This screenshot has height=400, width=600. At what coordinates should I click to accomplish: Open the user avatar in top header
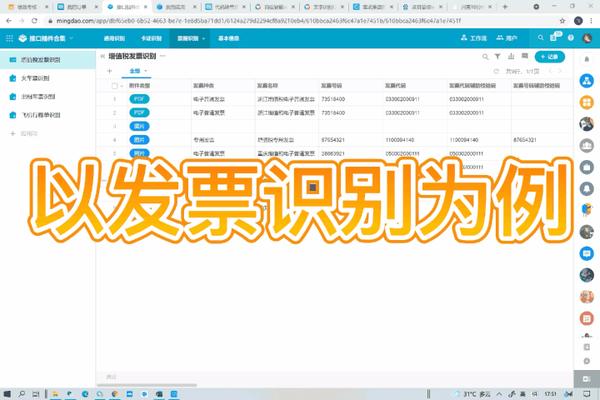[x=587, y=38]
